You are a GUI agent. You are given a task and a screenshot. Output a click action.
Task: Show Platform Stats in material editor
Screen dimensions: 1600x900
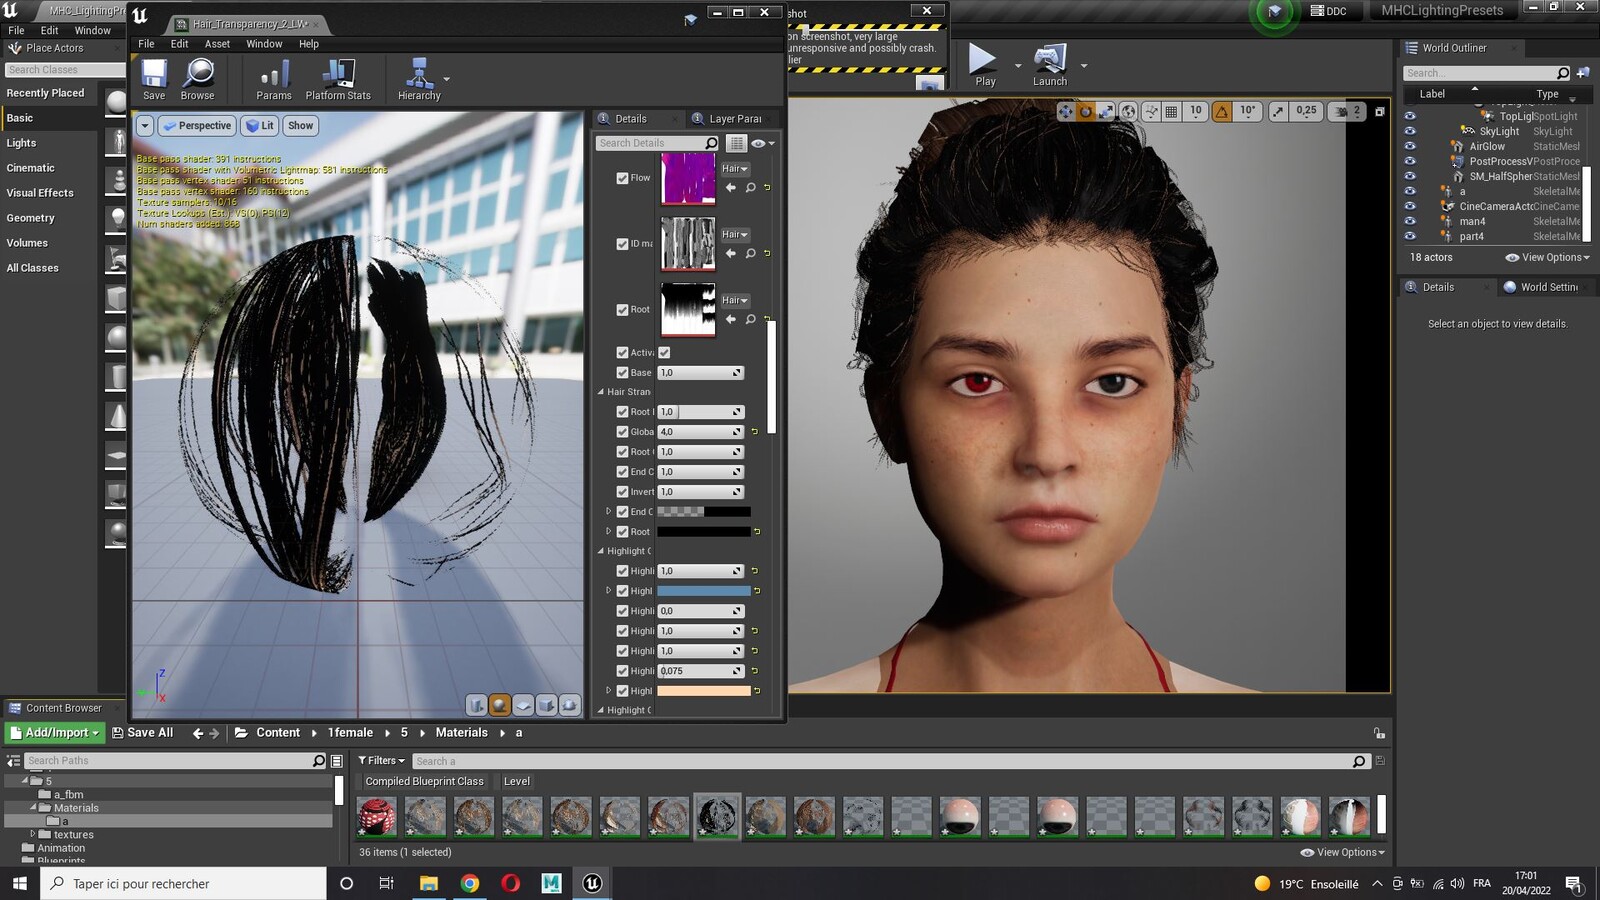pos(338,79)
